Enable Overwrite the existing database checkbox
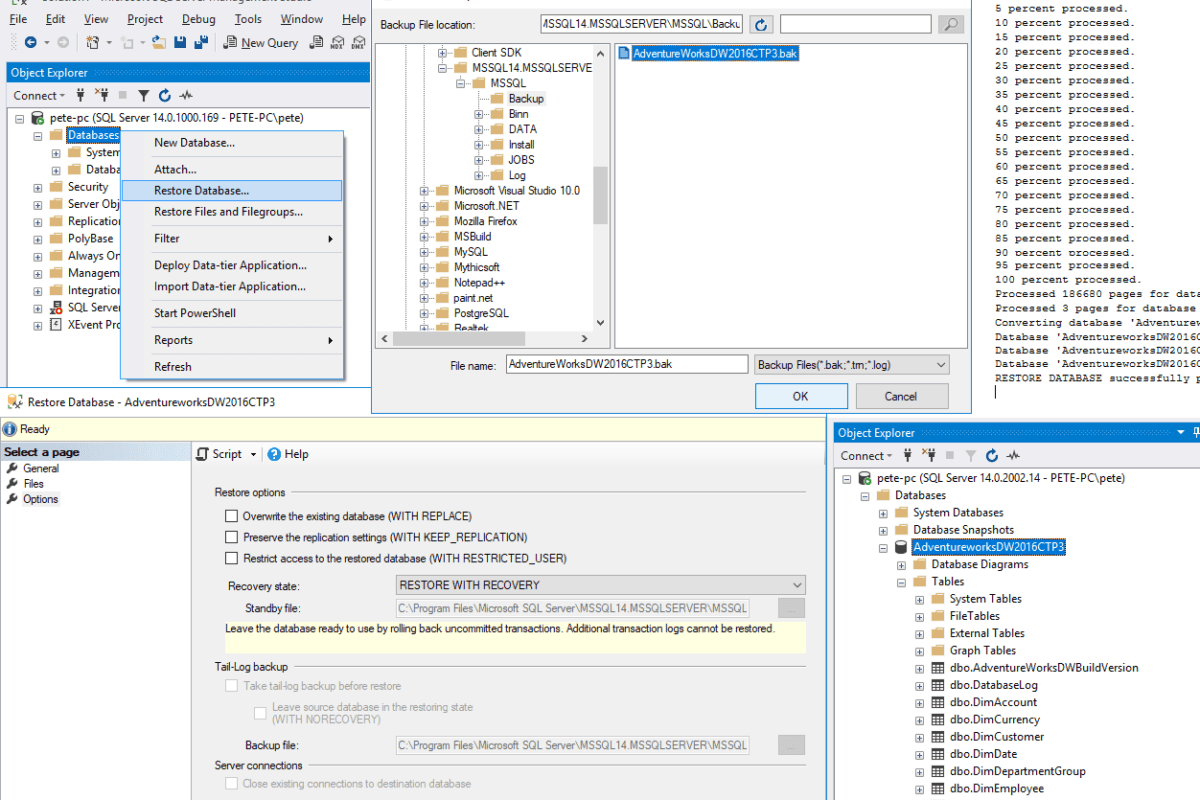The image size is (1200, 800). pos(232,516)
